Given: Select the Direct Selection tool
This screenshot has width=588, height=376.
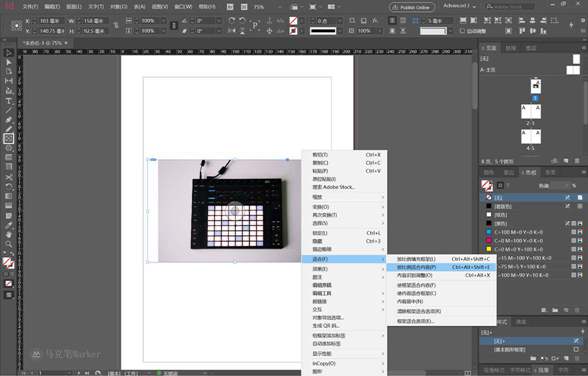Looking at the screenshot, I should click(x=8, y=62).
